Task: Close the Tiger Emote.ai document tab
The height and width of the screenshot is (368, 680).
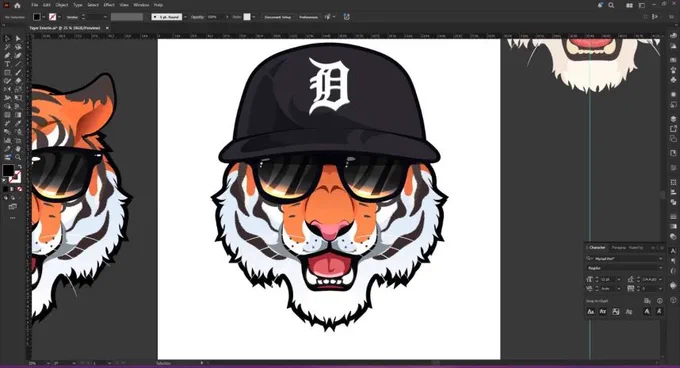Action: (x=107, y=28)
